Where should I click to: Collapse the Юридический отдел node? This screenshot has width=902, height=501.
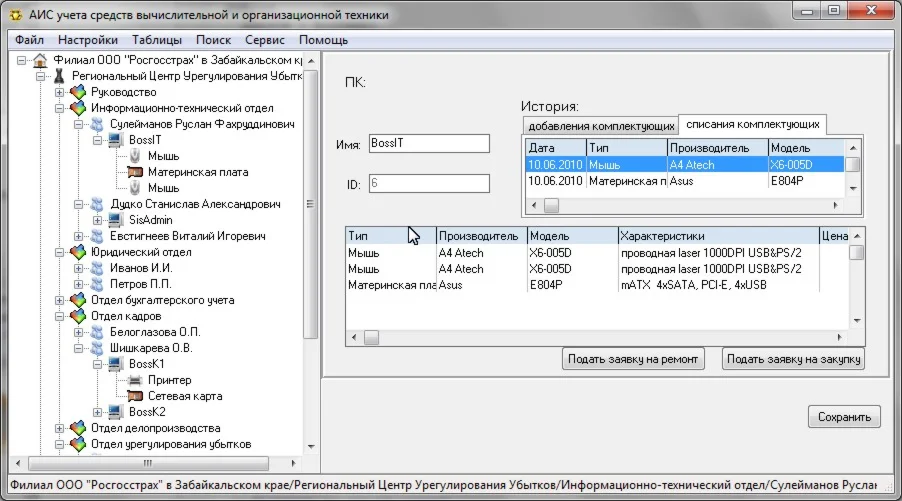(60, 252)
